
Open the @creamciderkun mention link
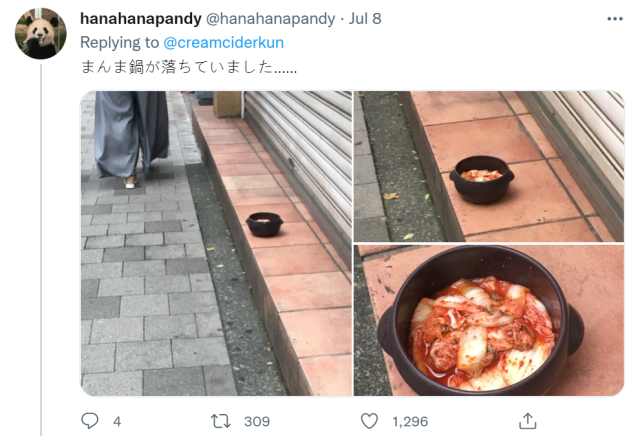tap(224, 42)
